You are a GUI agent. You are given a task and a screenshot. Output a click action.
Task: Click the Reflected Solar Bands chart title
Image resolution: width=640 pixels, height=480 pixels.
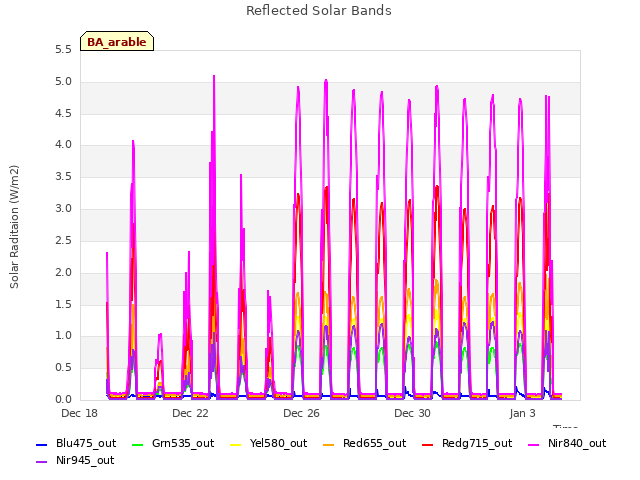[x=319, y=11]
